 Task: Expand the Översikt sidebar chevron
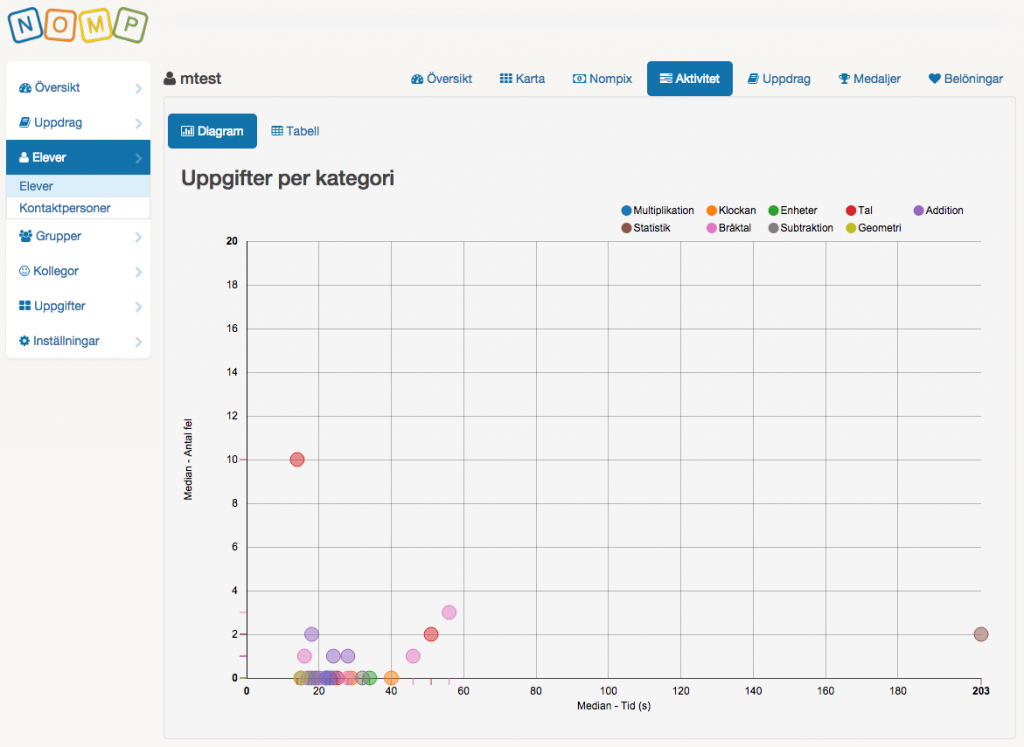point(138,89)
